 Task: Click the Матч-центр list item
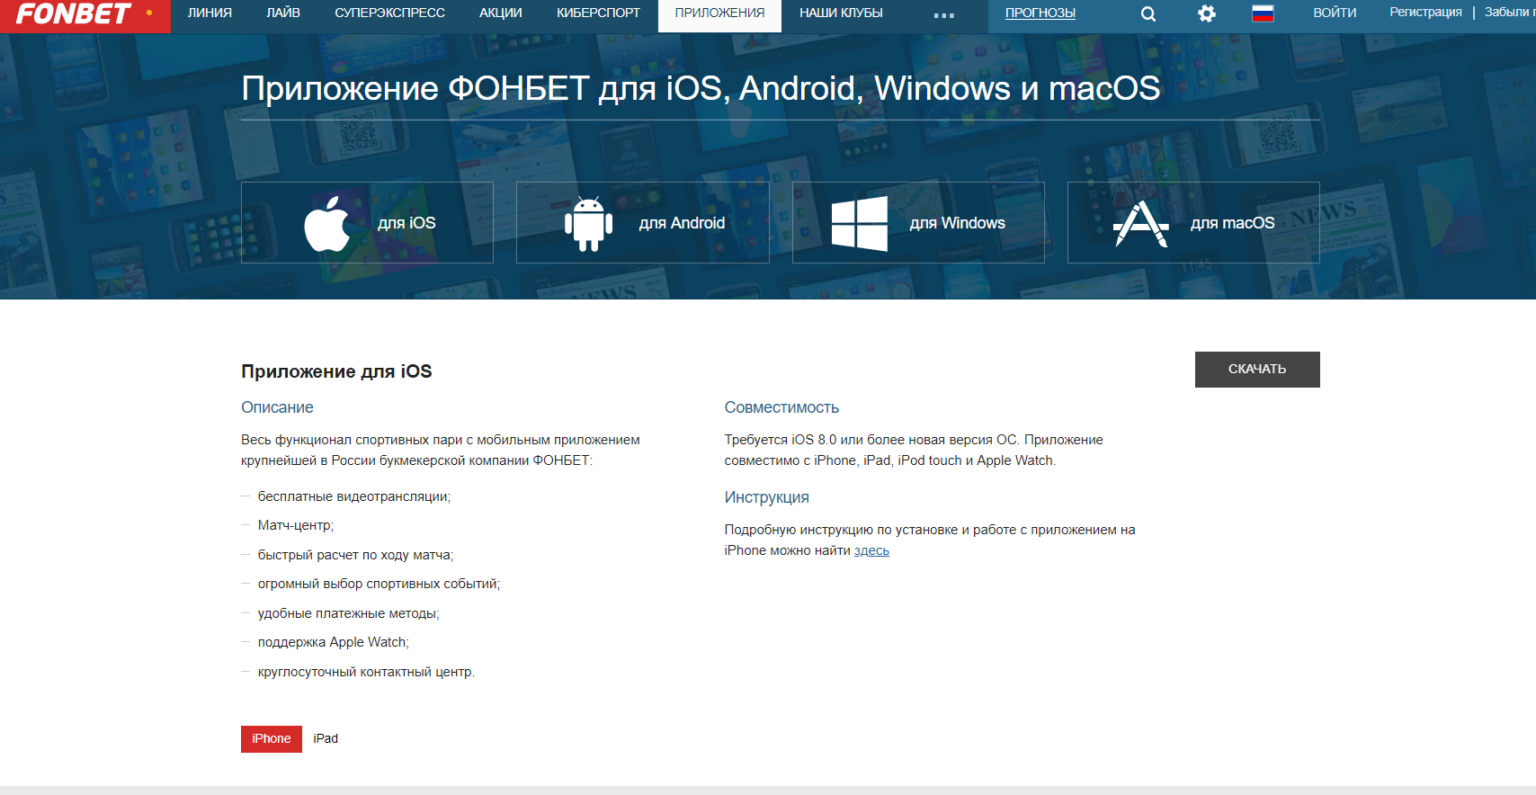[296, 526]
